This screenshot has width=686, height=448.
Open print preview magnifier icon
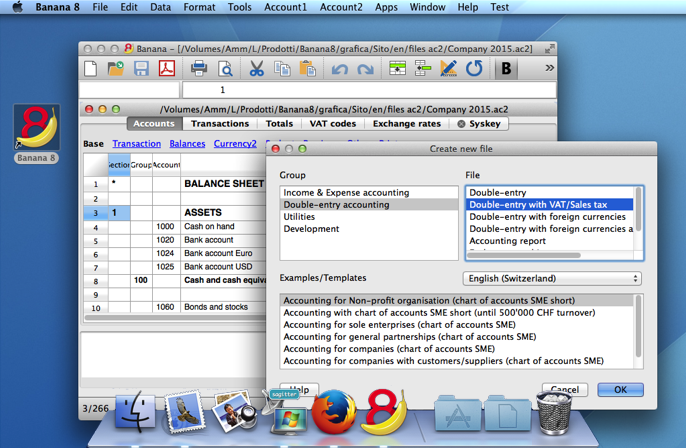pyautogui.click(x=225, y=69)
